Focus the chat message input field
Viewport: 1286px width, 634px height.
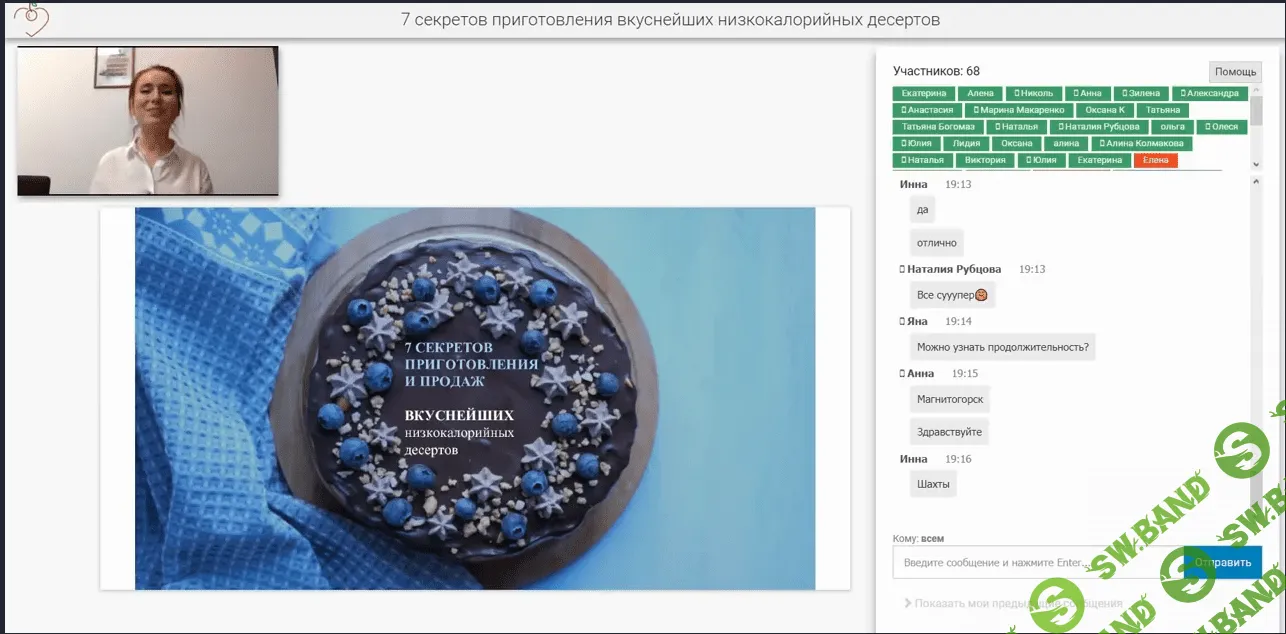pyautogui.click(x=1036, y=562)
